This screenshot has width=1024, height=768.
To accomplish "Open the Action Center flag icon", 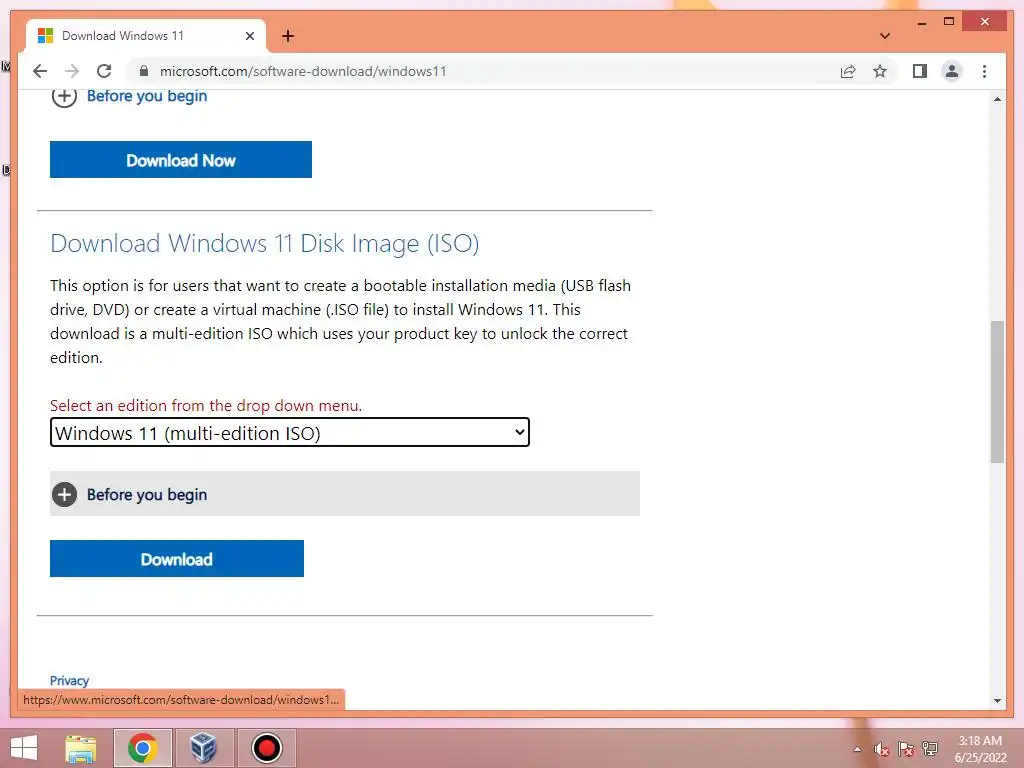I will point(905,750).
